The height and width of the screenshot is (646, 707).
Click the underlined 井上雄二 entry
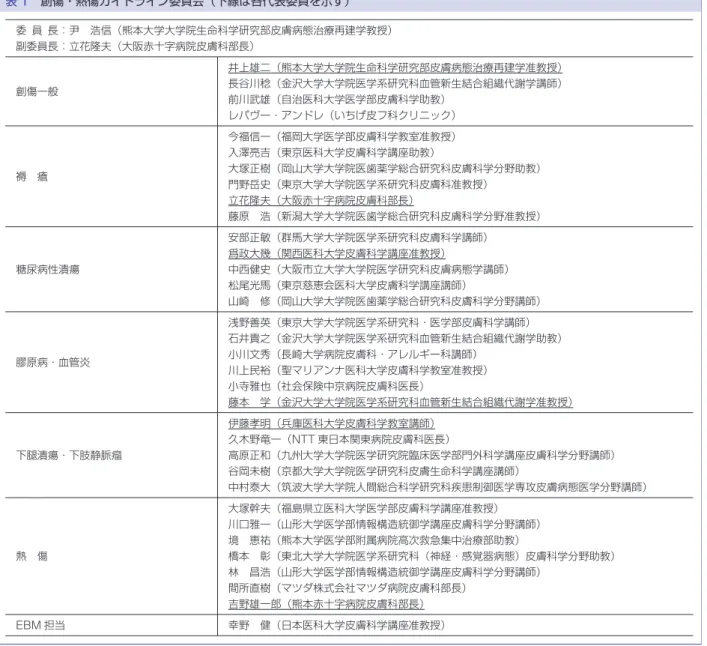(395, 68)
